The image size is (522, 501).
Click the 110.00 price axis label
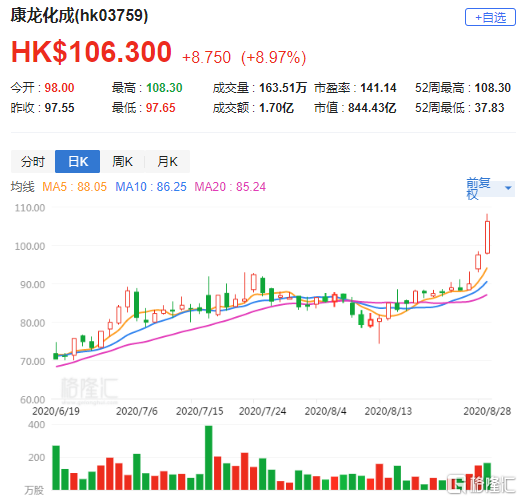[x=30, y=208]
